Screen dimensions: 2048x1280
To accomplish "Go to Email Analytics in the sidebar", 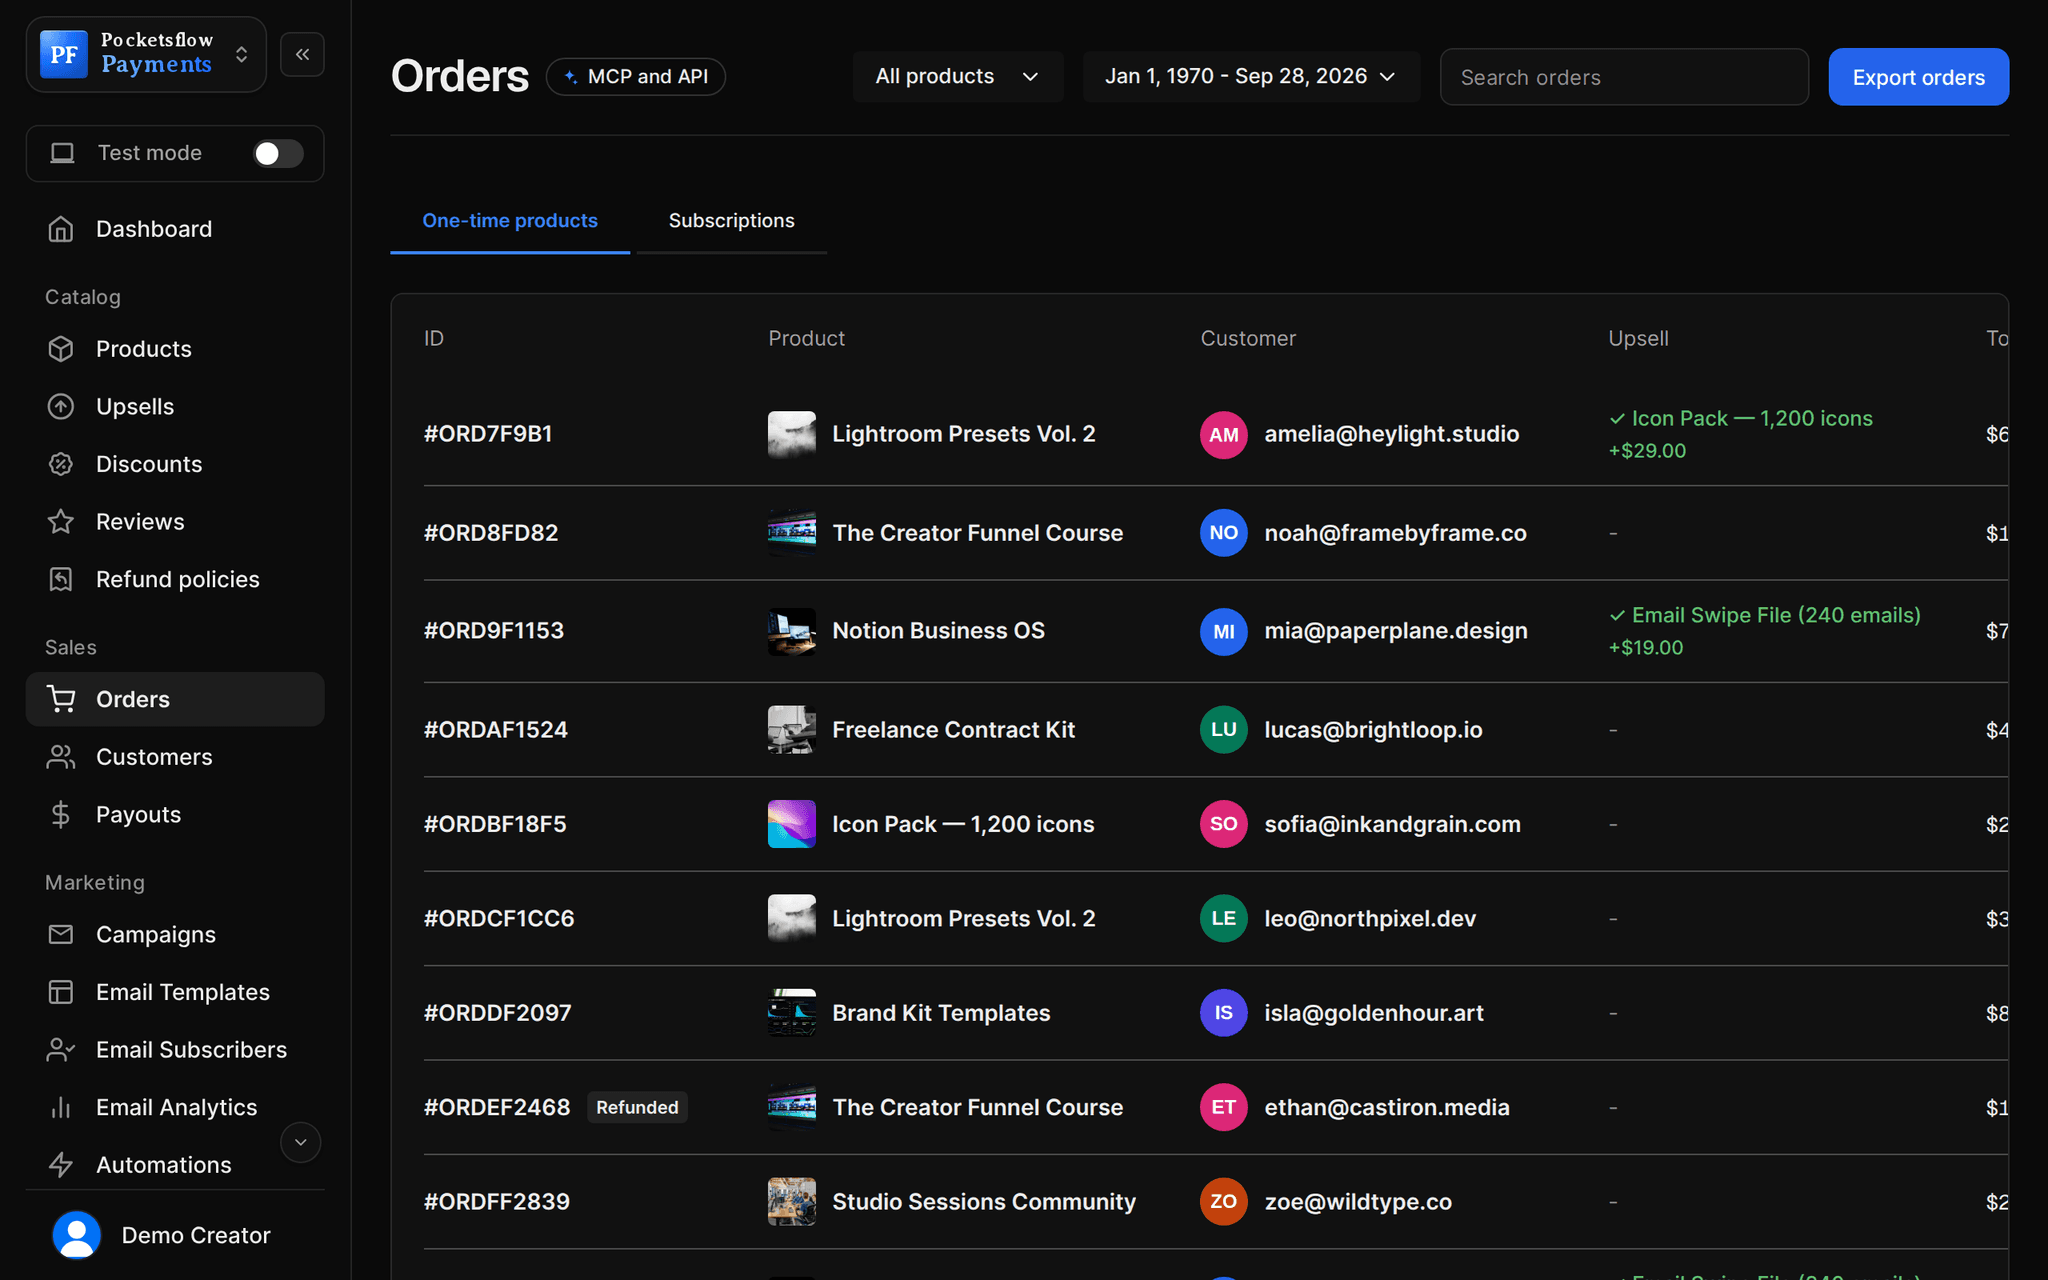I will click(175, 1107).
